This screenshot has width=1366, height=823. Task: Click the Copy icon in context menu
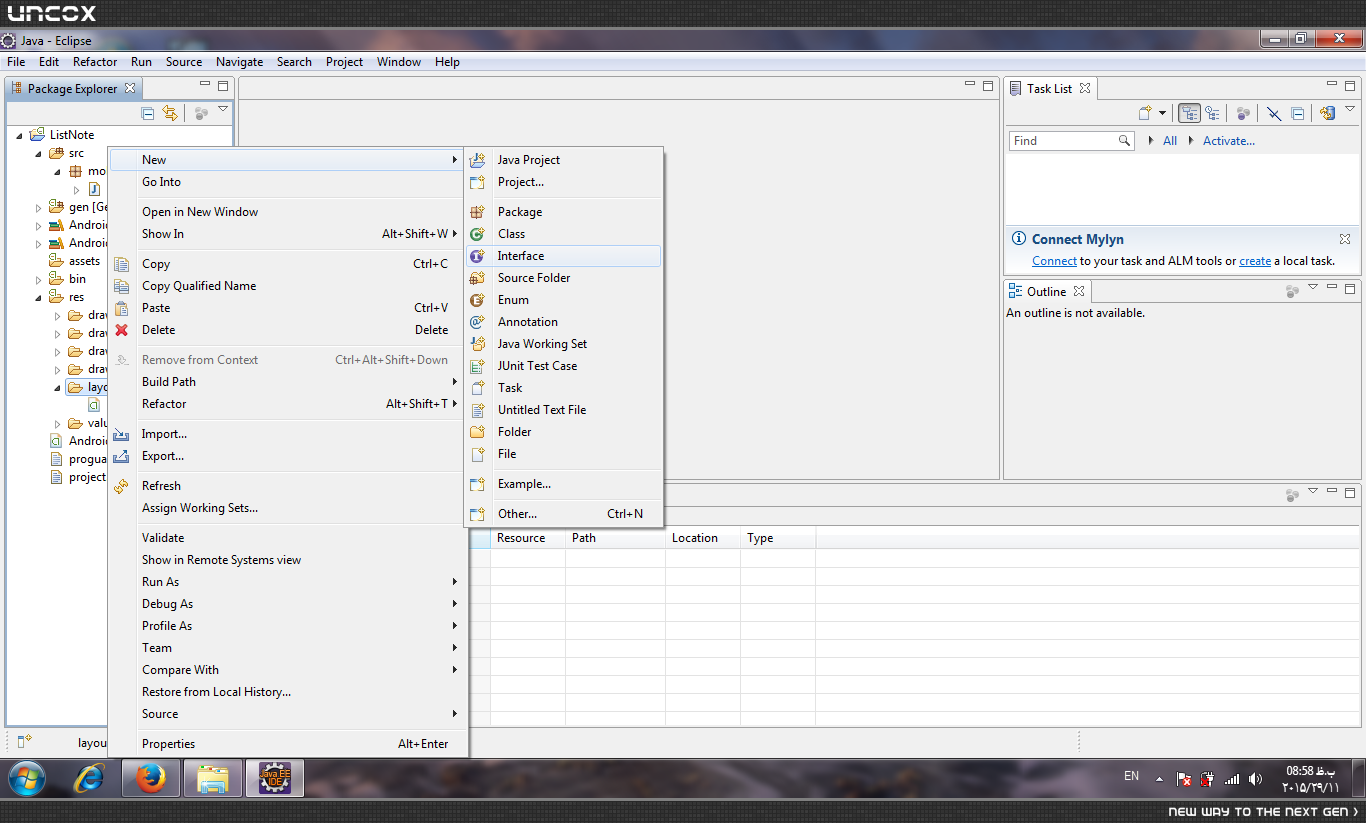(x=122, y=264)
